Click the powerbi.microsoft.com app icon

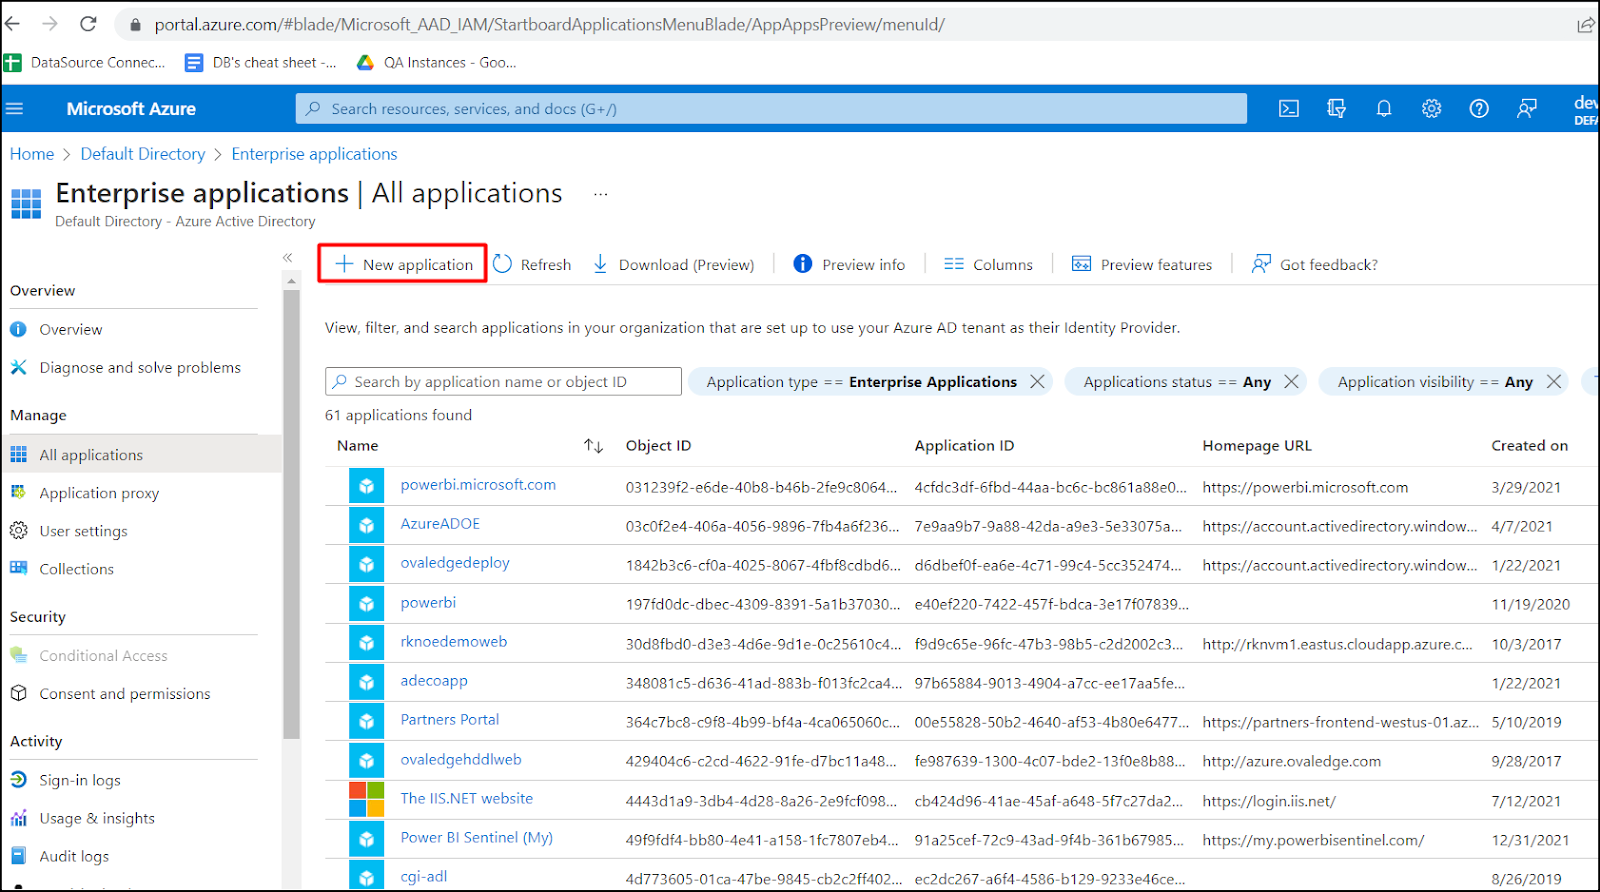click(367, 486)
